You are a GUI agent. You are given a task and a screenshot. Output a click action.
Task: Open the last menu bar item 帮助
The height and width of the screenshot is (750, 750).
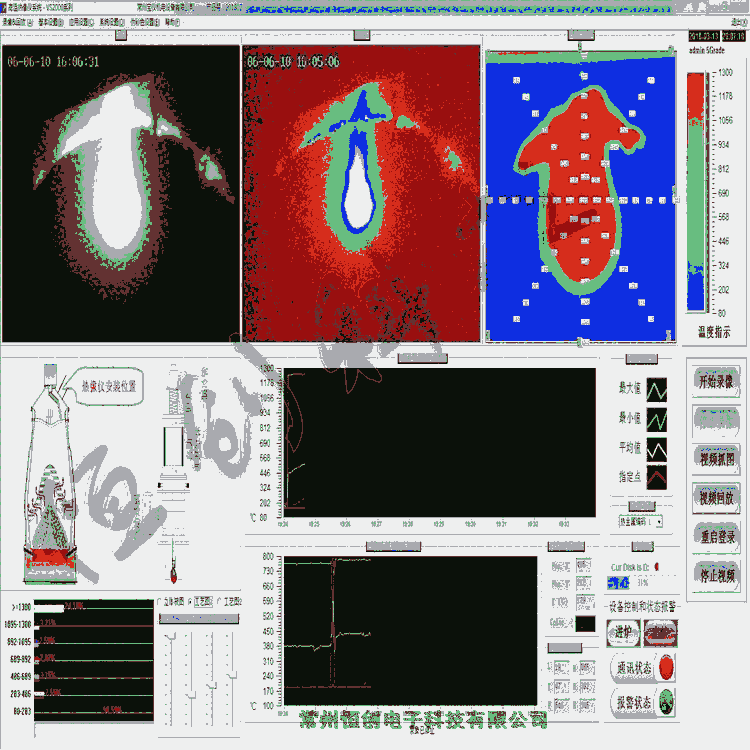[x=172, y=20]
